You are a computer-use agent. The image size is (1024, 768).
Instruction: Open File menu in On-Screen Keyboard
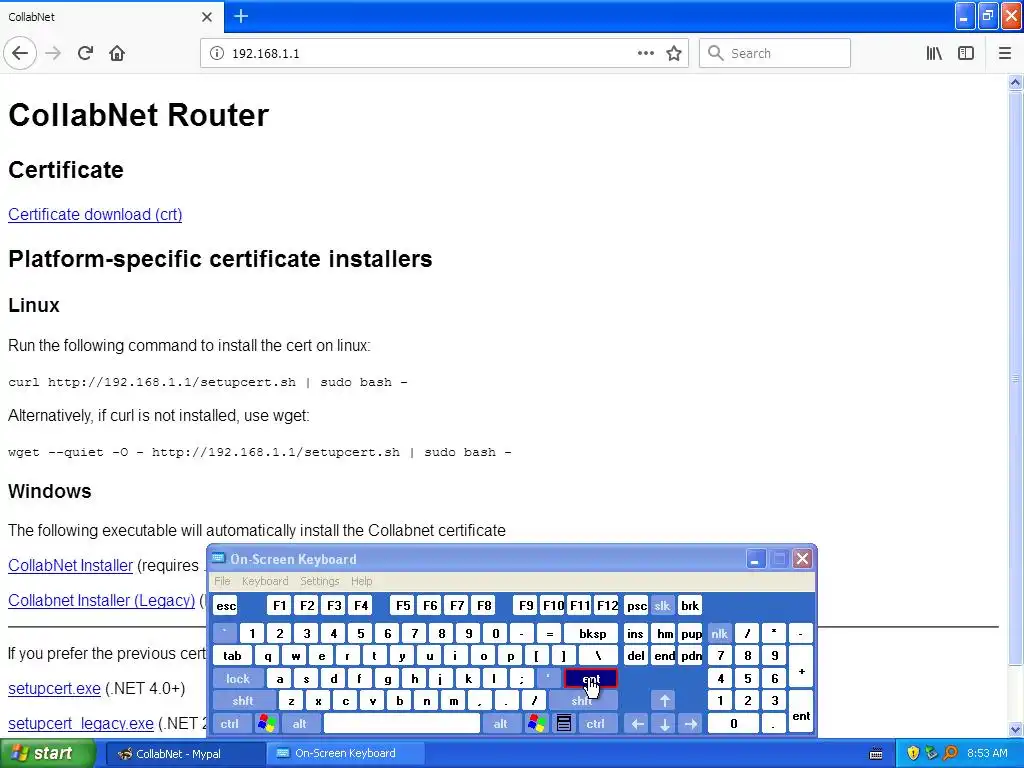coord(222,581)
